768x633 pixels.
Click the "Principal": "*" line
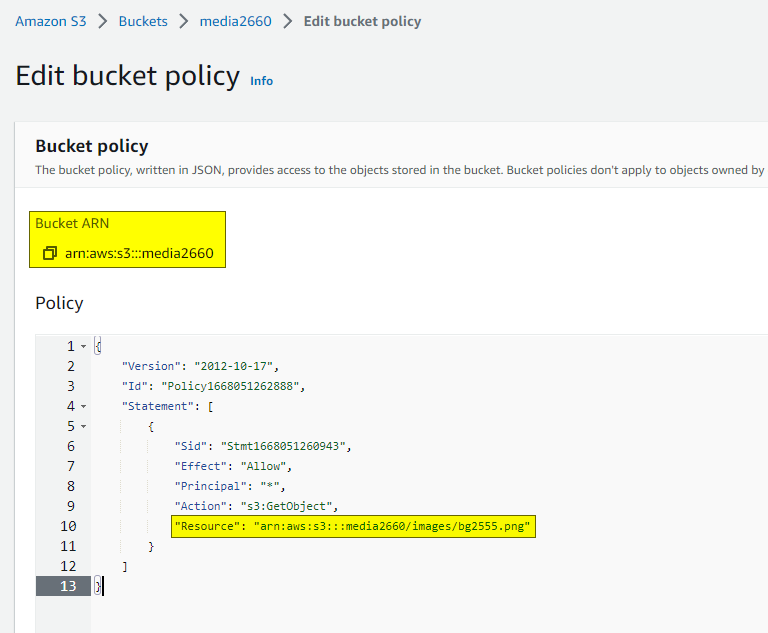pyautogui.click(x=230, y=487)
